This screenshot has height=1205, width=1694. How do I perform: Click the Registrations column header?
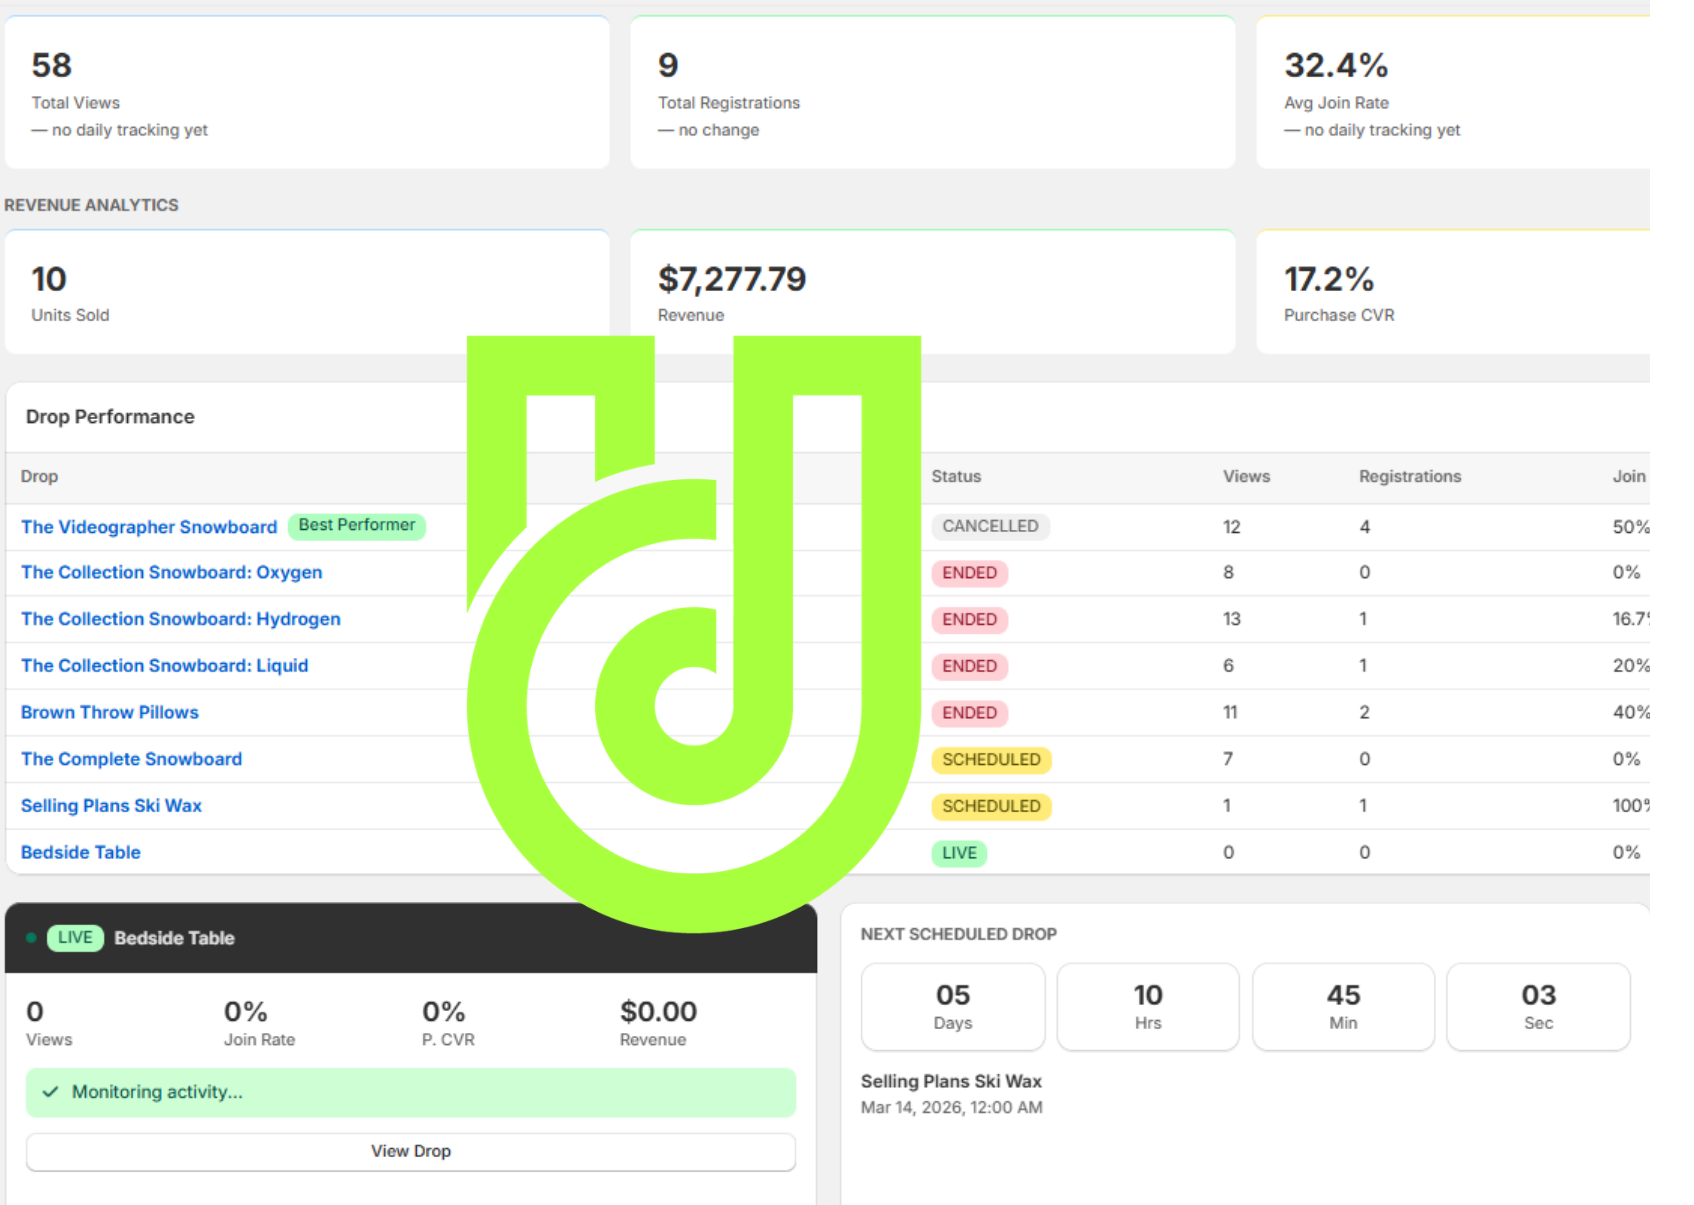(1410, 476)
